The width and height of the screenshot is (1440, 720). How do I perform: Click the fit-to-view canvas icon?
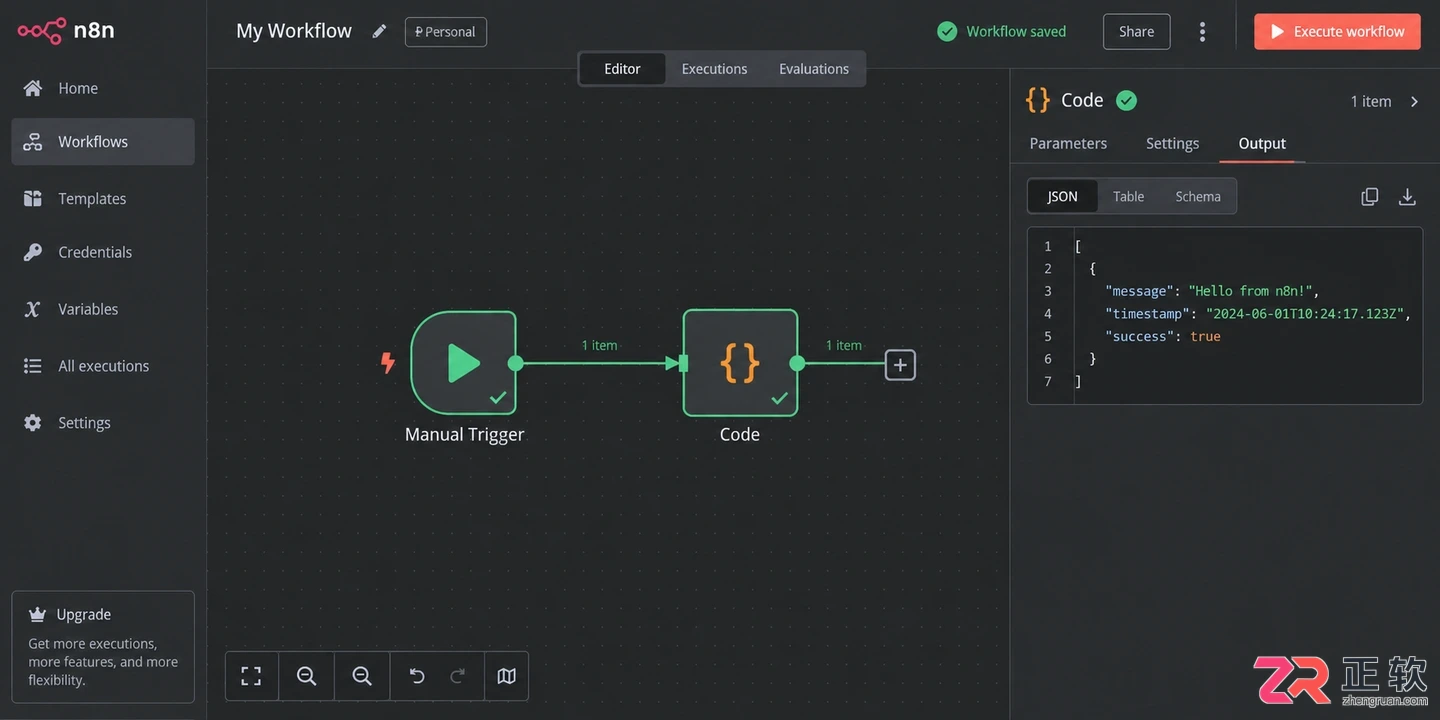click(x=251, y=676)
